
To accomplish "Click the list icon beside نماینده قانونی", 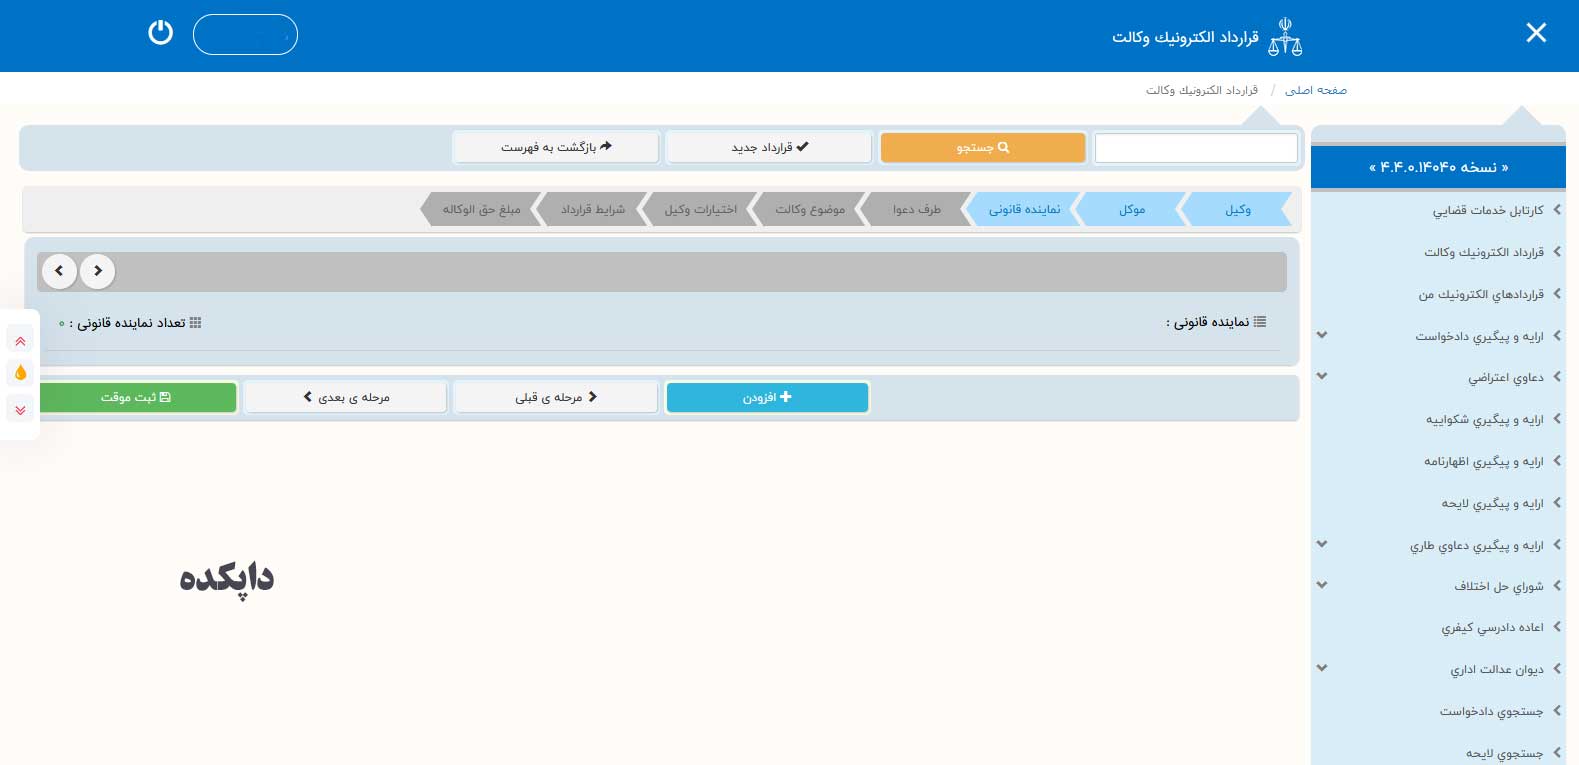I will [x=1260, y=322].
